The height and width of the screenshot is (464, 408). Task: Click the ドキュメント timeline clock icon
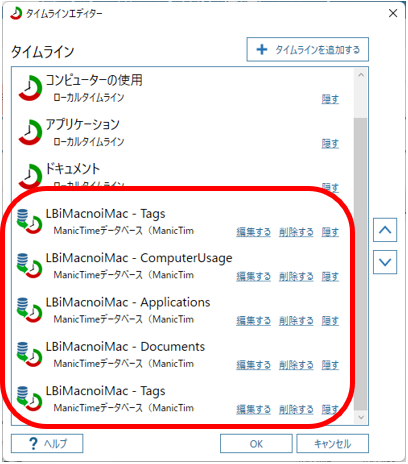point(30,176)
